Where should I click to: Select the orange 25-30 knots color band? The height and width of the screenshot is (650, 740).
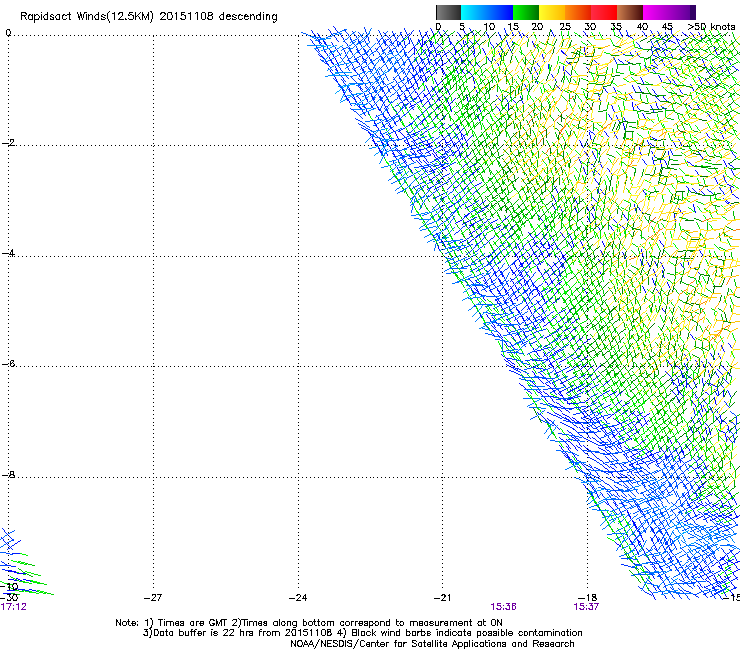pyautogui.click(x=578, y=12)
